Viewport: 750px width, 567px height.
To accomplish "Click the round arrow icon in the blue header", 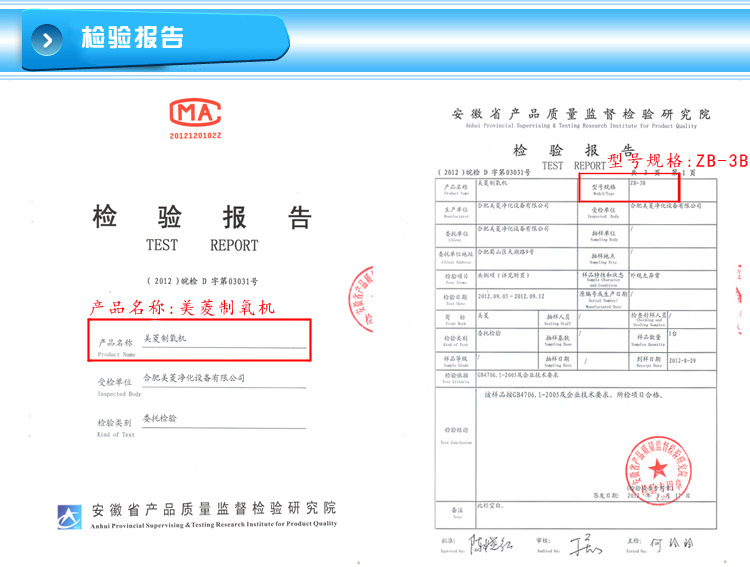I will coord(47,40).
